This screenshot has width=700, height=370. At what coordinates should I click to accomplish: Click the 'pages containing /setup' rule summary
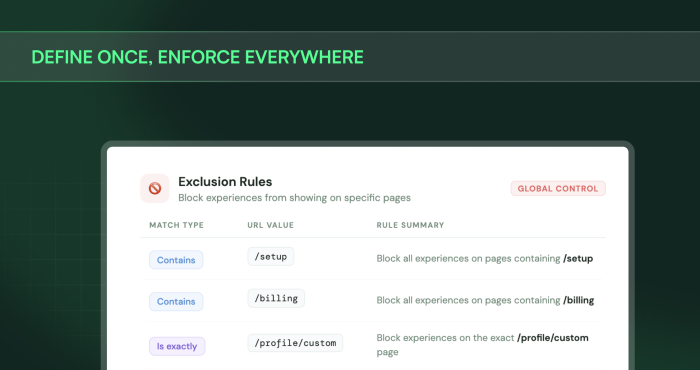[x=485, y=258]
